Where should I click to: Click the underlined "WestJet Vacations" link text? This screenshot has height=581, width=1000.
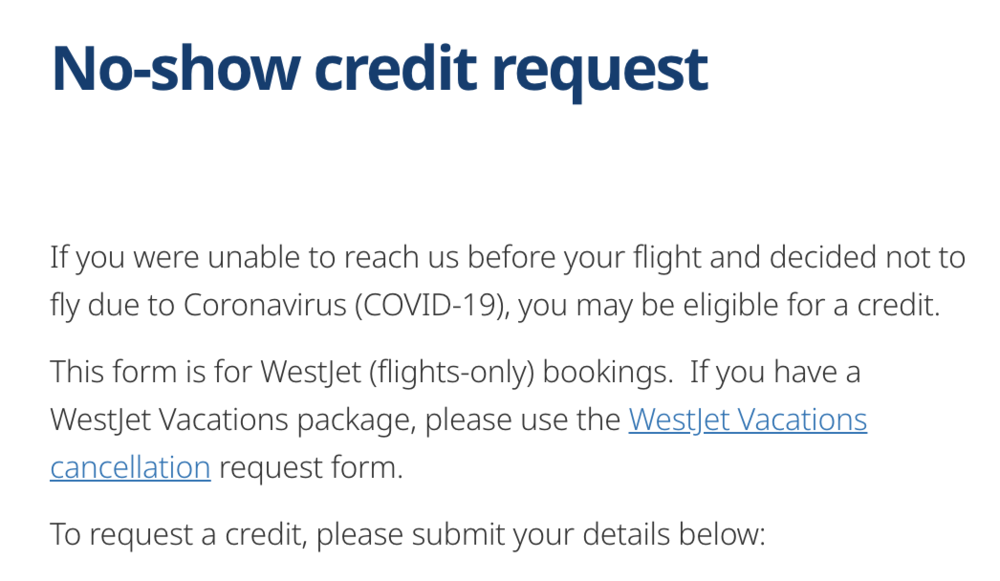[747, 419]
